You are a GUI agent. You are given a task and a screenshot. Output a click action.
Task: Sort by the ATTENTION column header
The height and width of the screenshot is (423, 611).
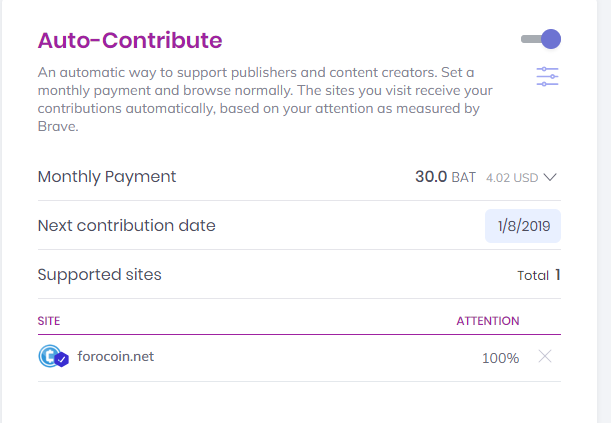tap(488, 321)
